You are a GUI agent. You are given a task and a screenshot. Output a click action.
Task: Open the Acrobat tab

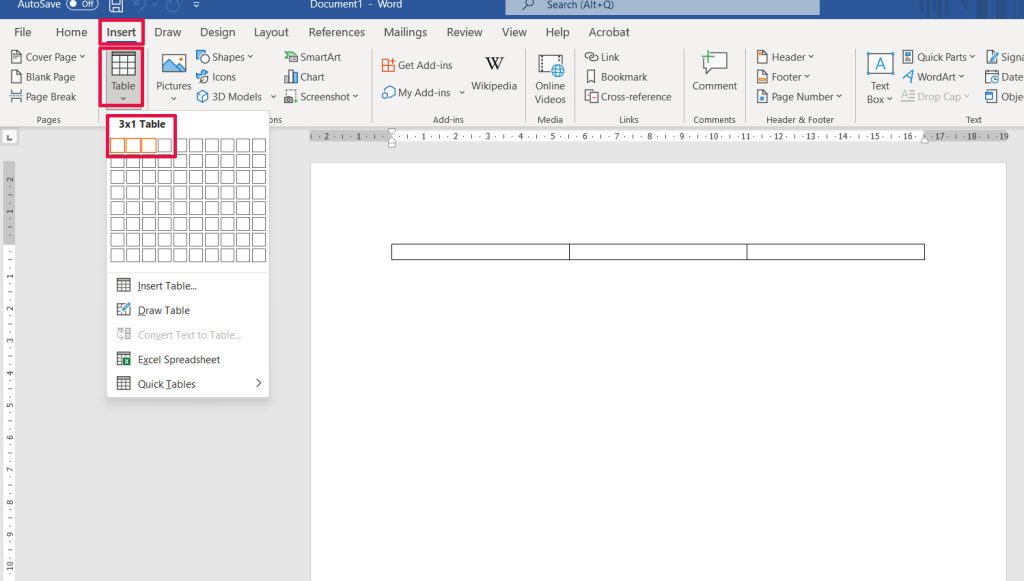[x=609, y=32]
